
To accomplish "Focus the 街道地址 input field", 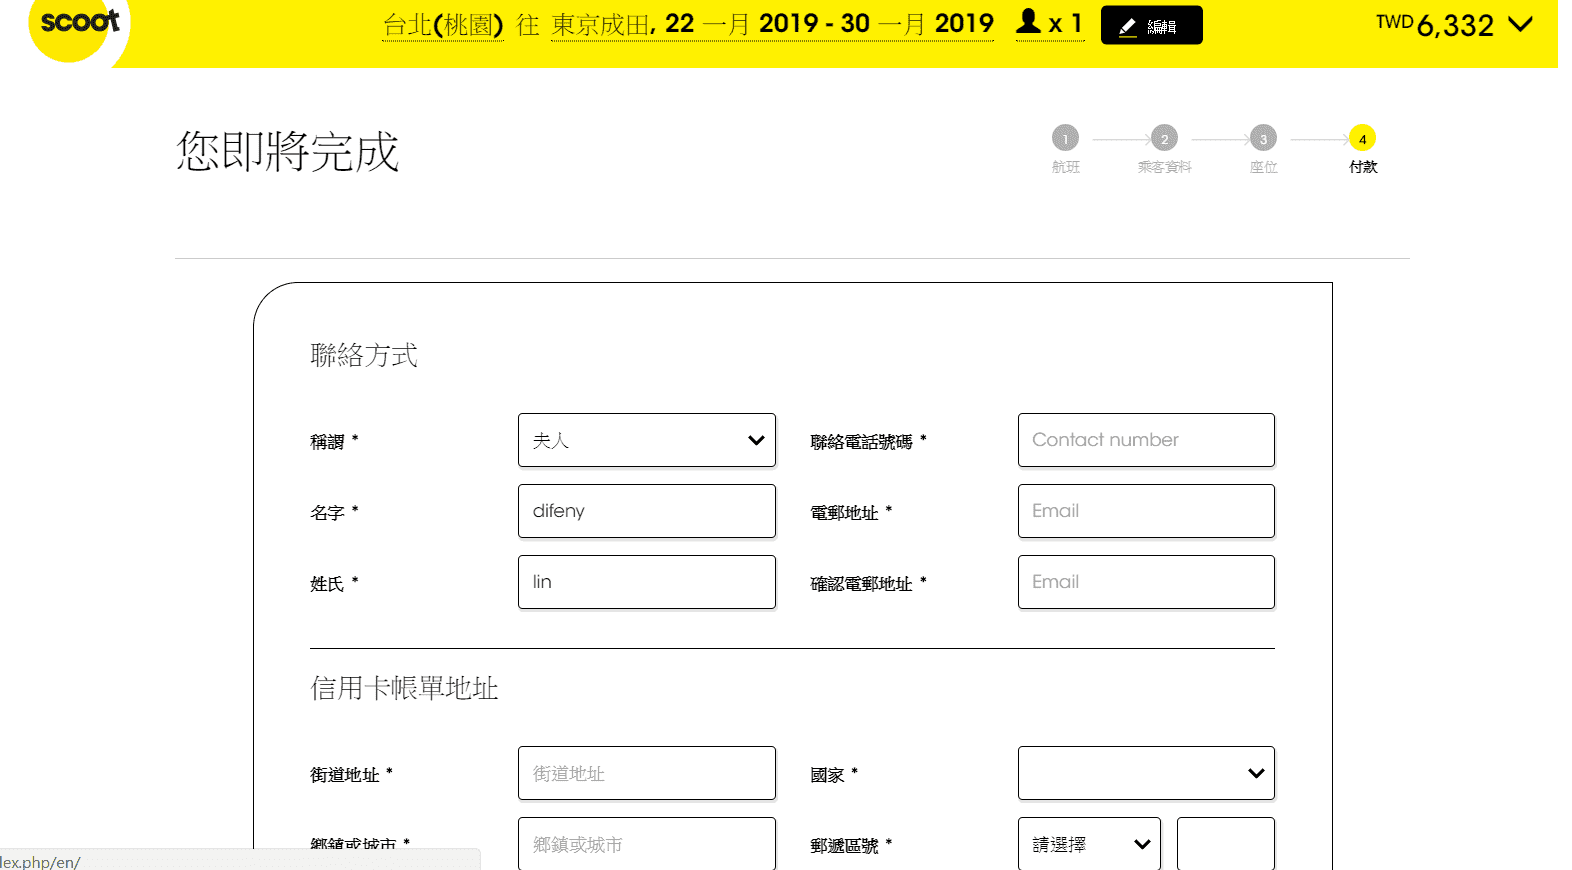I will tap(646, 773).
